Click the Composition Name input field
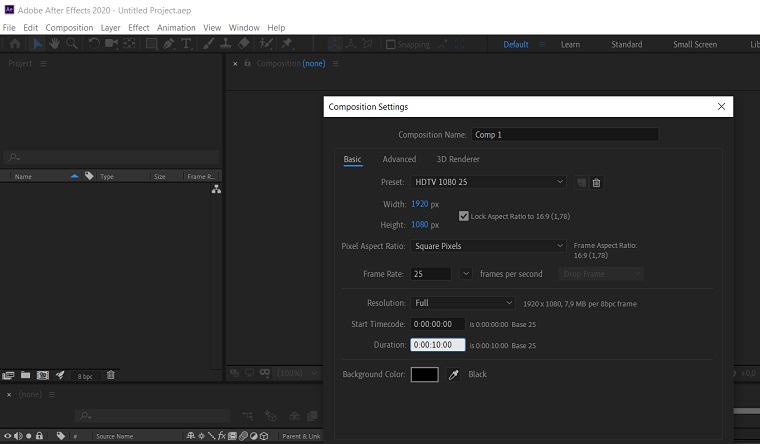This screenshot has width=760, height=444. (x=565, y=134)
